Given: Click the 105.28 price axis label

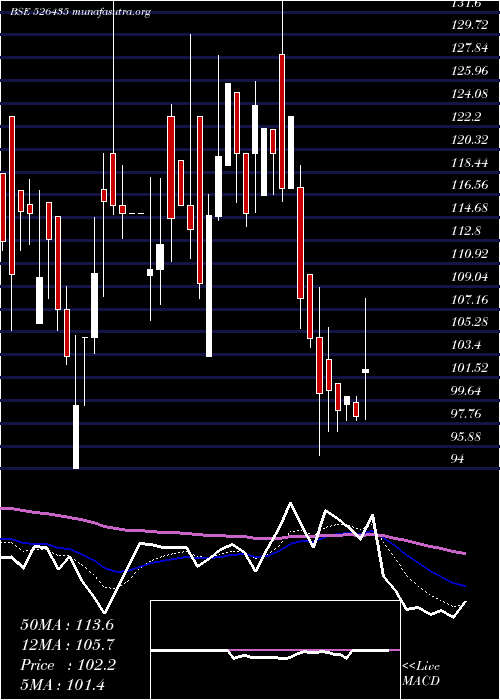Looking at the screenshot, I should click(x=468, y=322).
